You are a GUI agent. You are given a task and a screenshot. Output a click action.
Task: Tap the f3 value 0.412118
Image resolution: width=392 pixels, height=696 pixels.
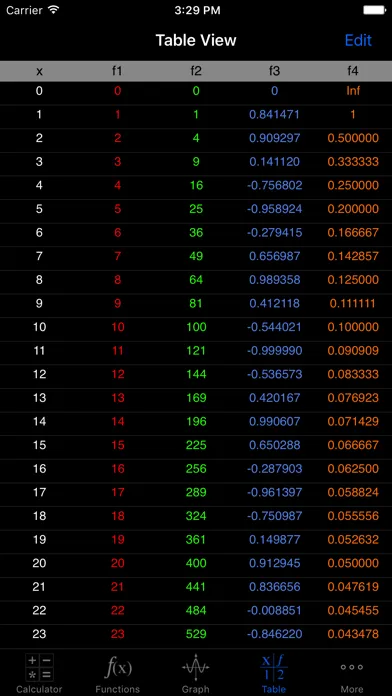pyautogui.click(x=274, y=303)
